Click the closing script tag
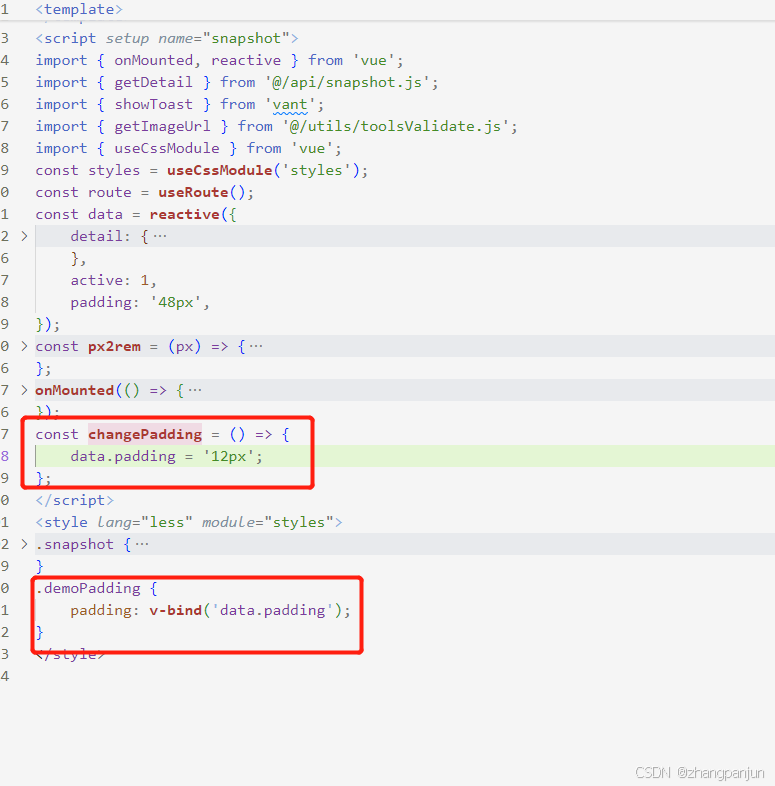This screenshot has height=786, width=775. click(75, 501)
